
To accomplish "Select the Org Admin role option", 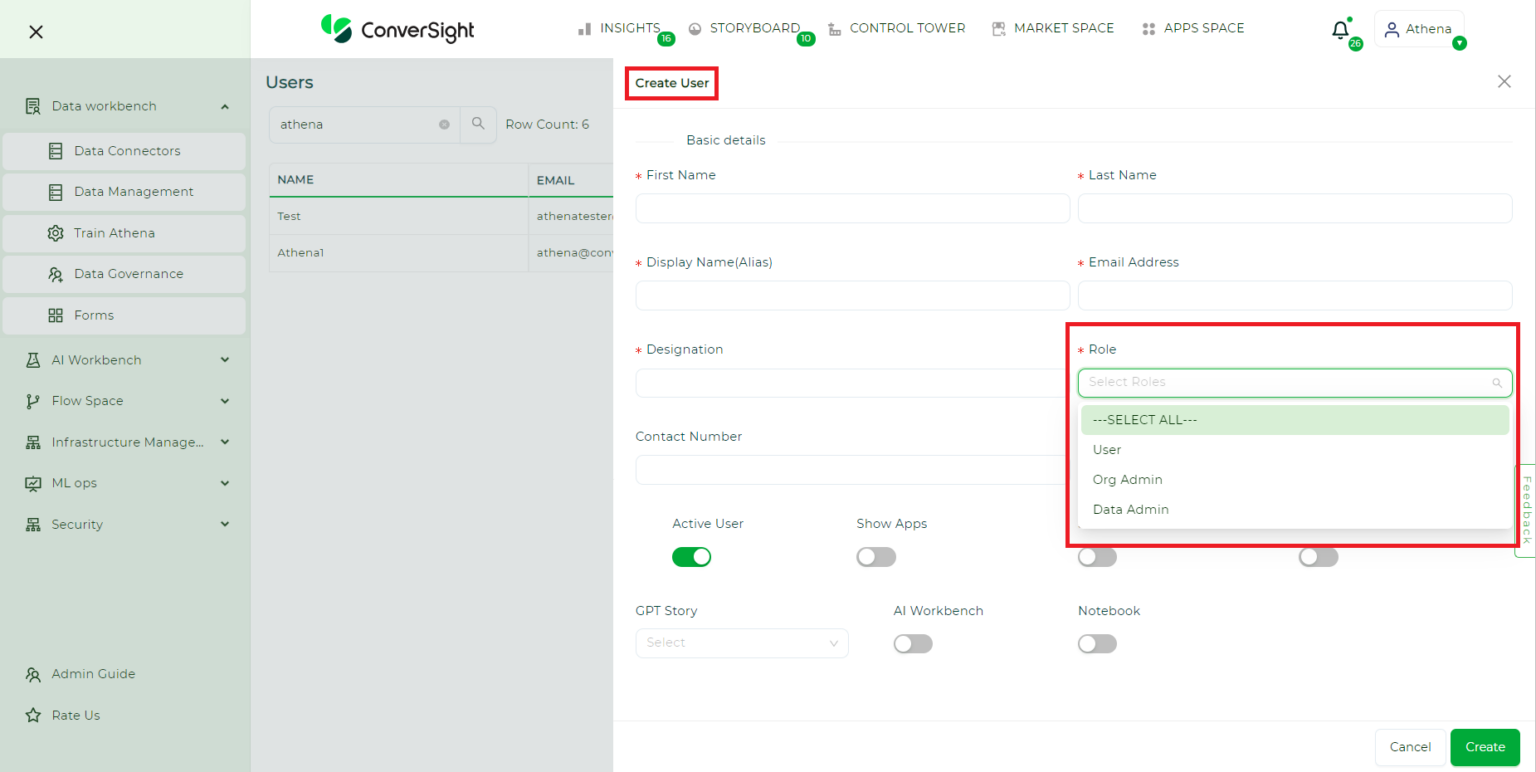I will pyautogui.click(x=1294, y=480).
